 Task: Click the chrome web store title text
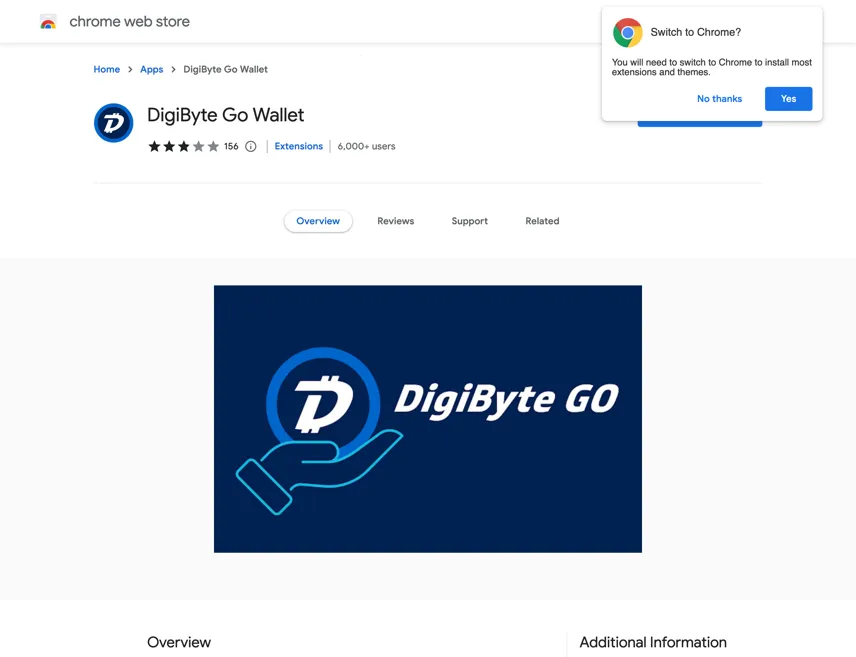(129, 22)
